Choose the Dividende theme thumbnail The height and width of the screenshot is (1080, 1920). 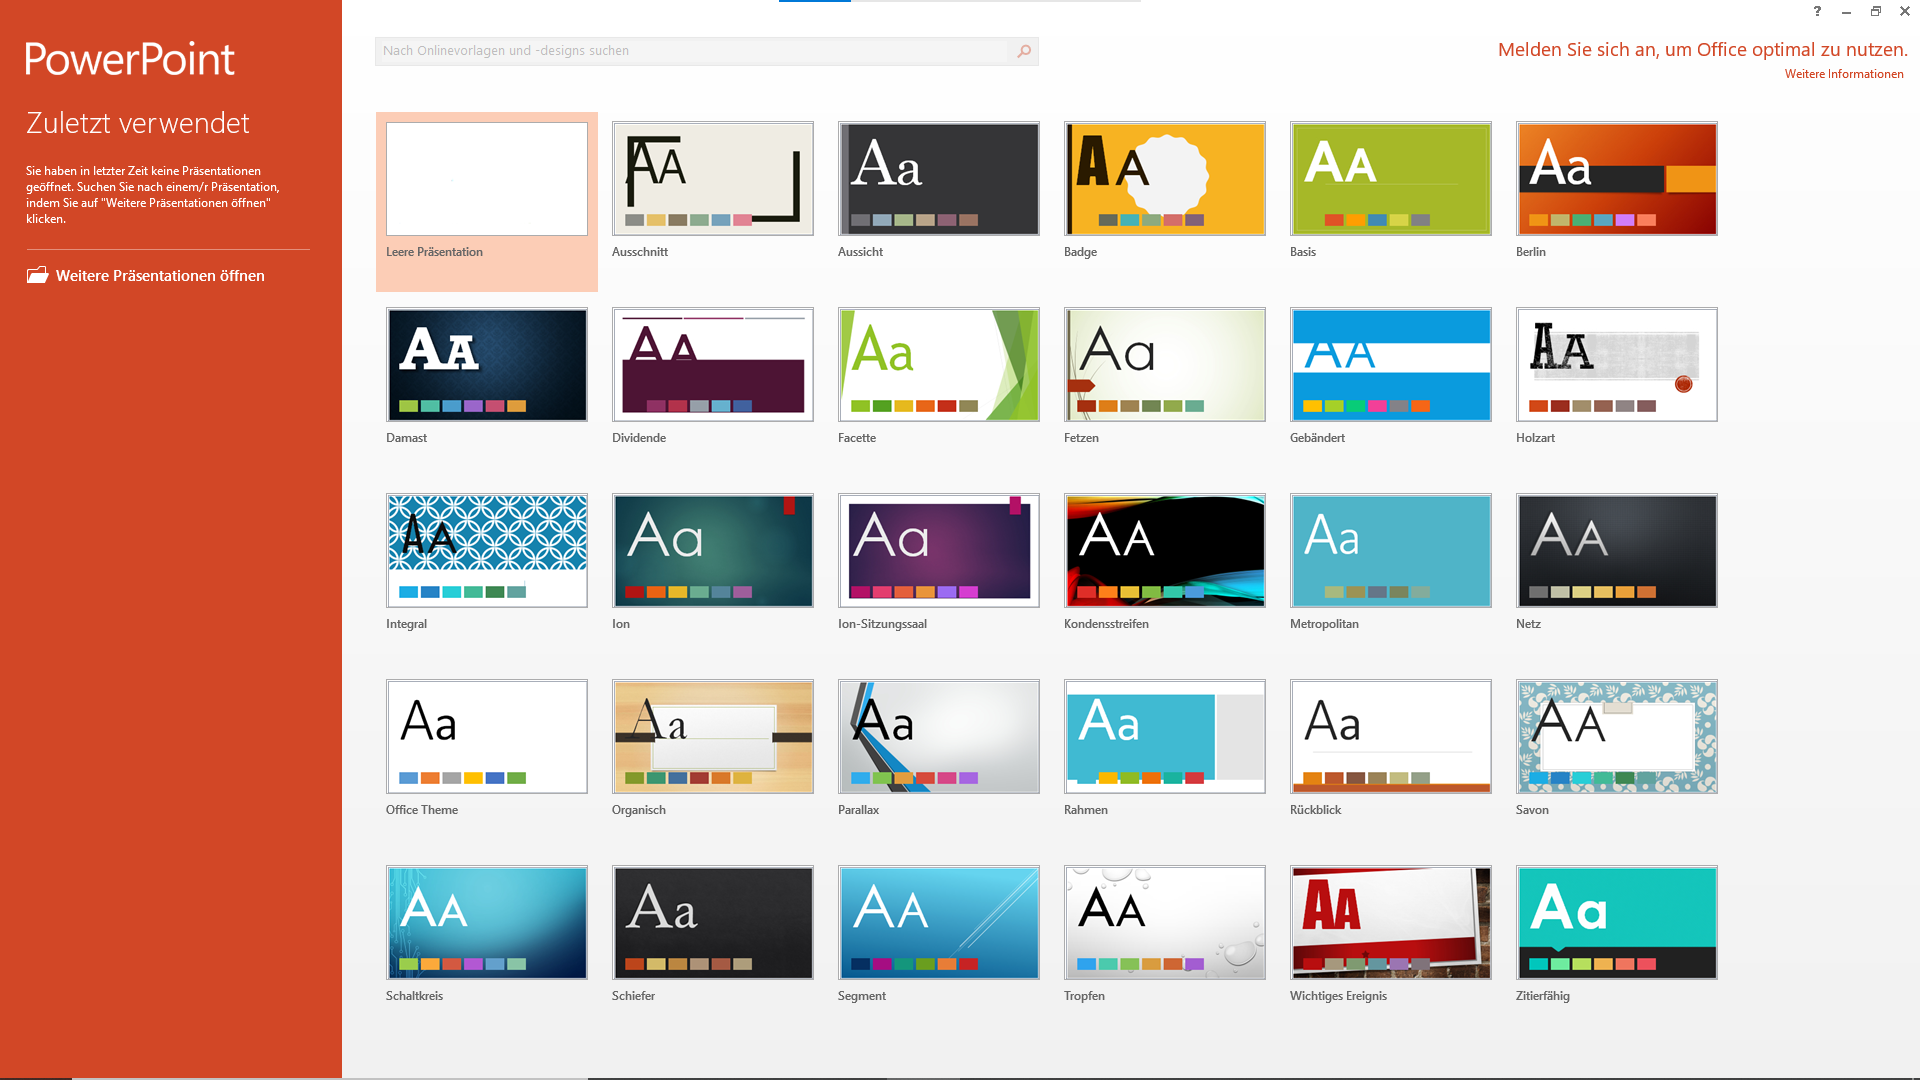(x=713, y=365)
